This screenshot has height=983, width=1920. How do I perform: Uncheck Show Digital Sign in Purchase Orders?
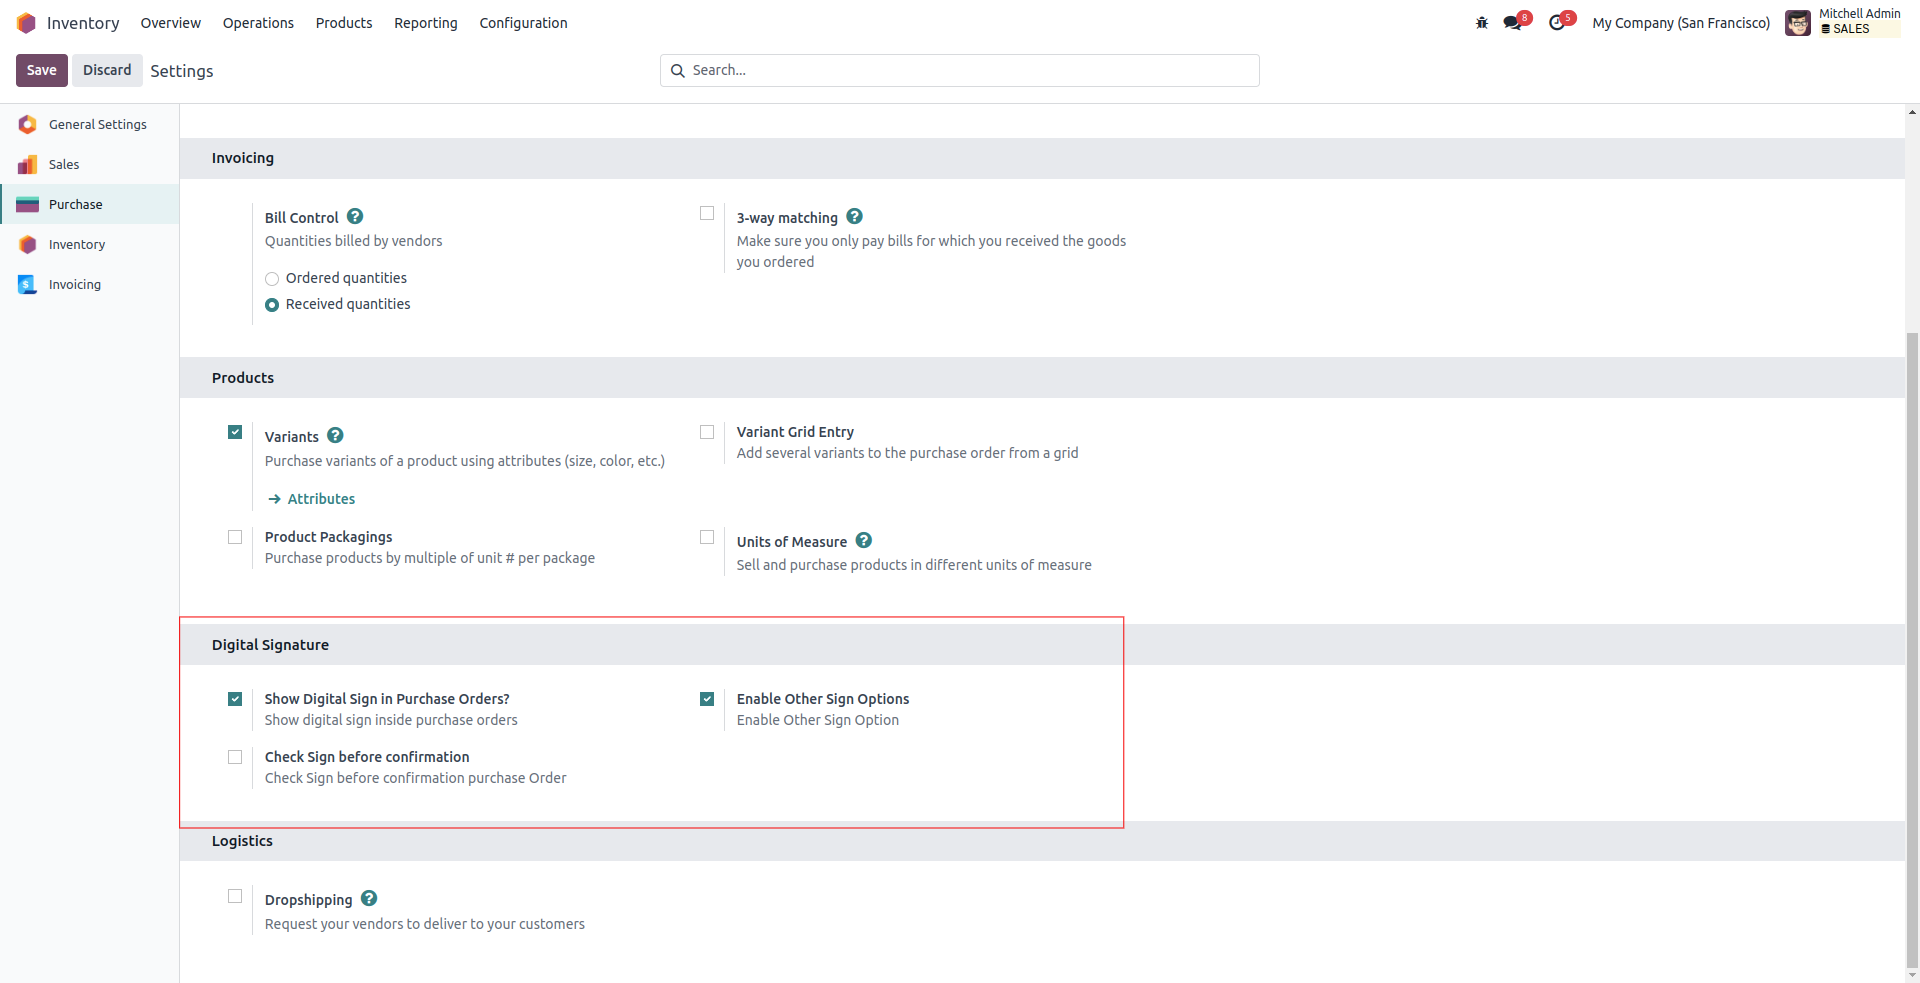point(235,699)
